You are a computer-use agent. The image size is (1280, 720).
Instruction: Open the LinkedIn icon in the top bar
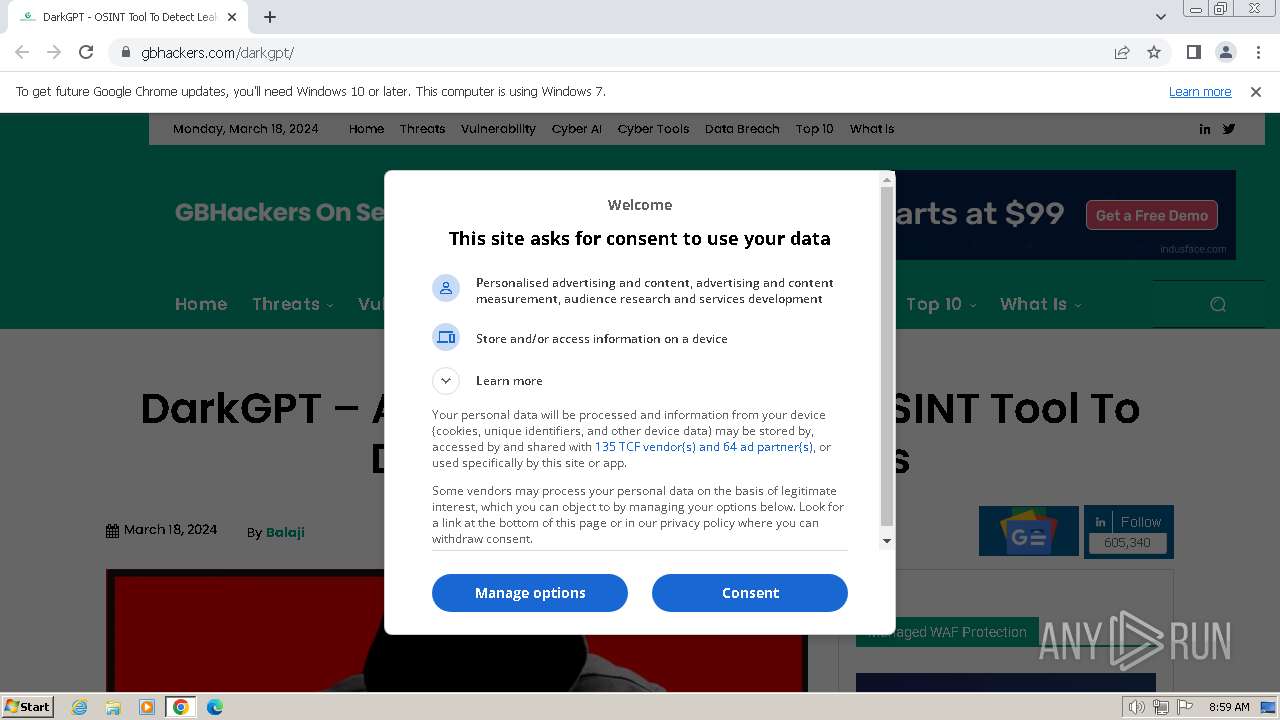[x=1205, y=129]
